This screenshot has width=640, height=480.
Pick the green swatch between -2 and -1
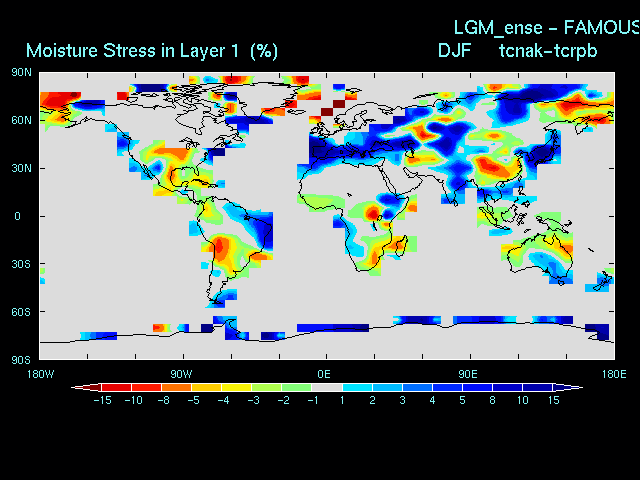(297, 386)
